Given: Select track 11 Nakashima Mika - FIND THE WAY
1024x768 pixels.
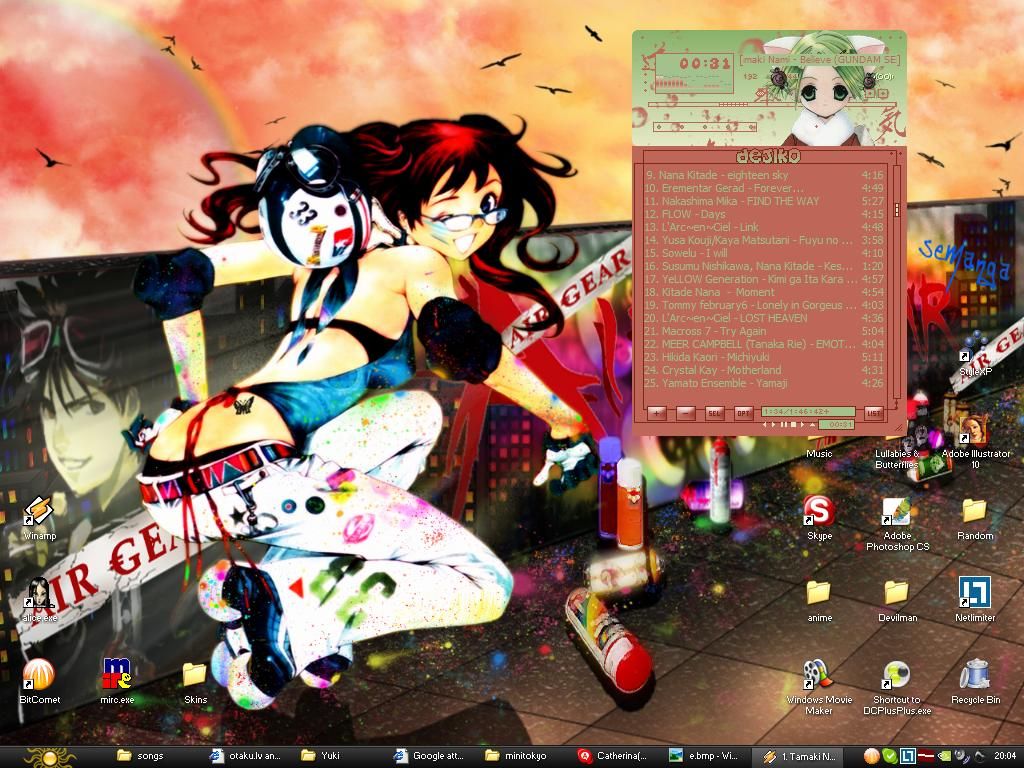Looking at the screenshot, I should coord(764,201).
